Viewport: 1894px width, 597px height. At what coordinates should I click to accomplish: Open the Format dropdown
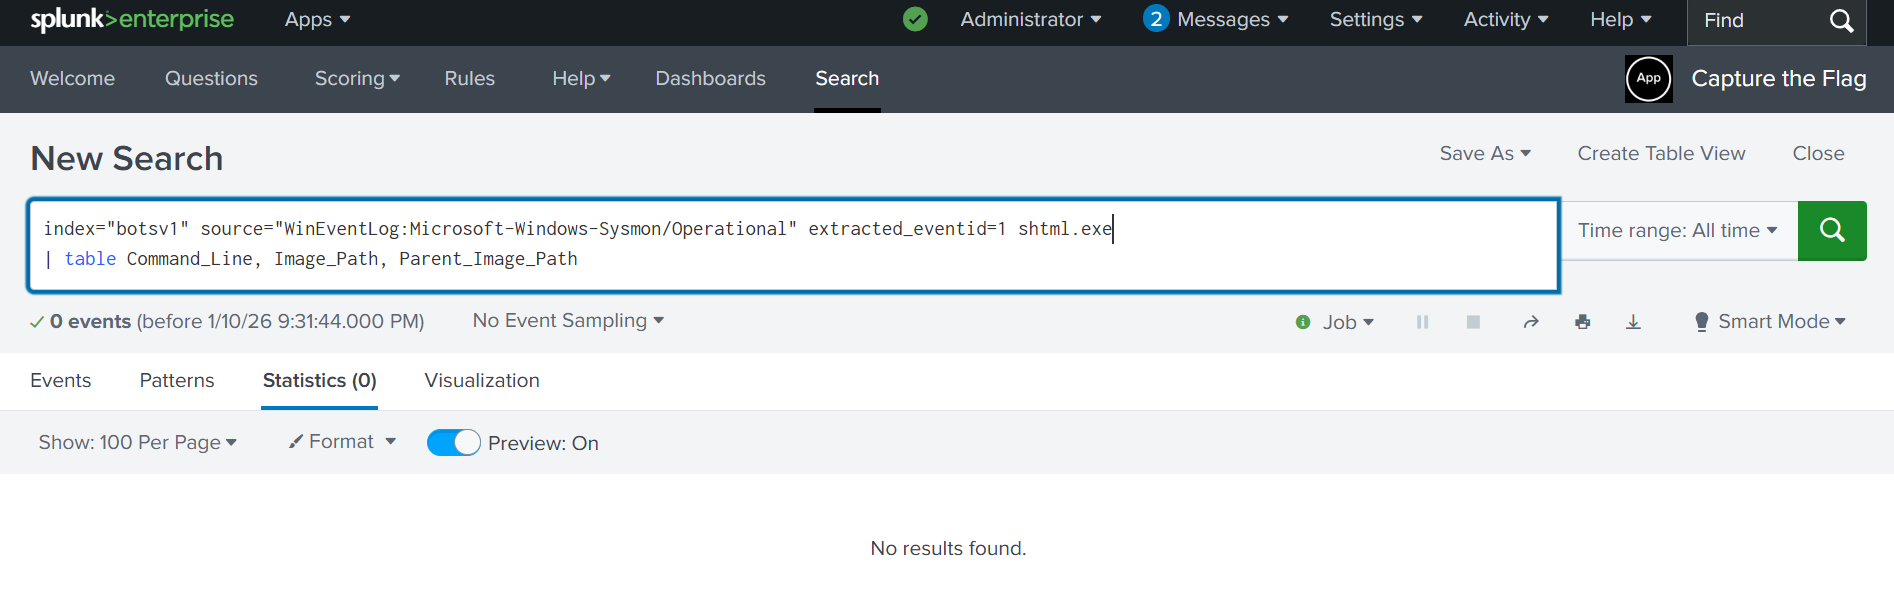342,442
